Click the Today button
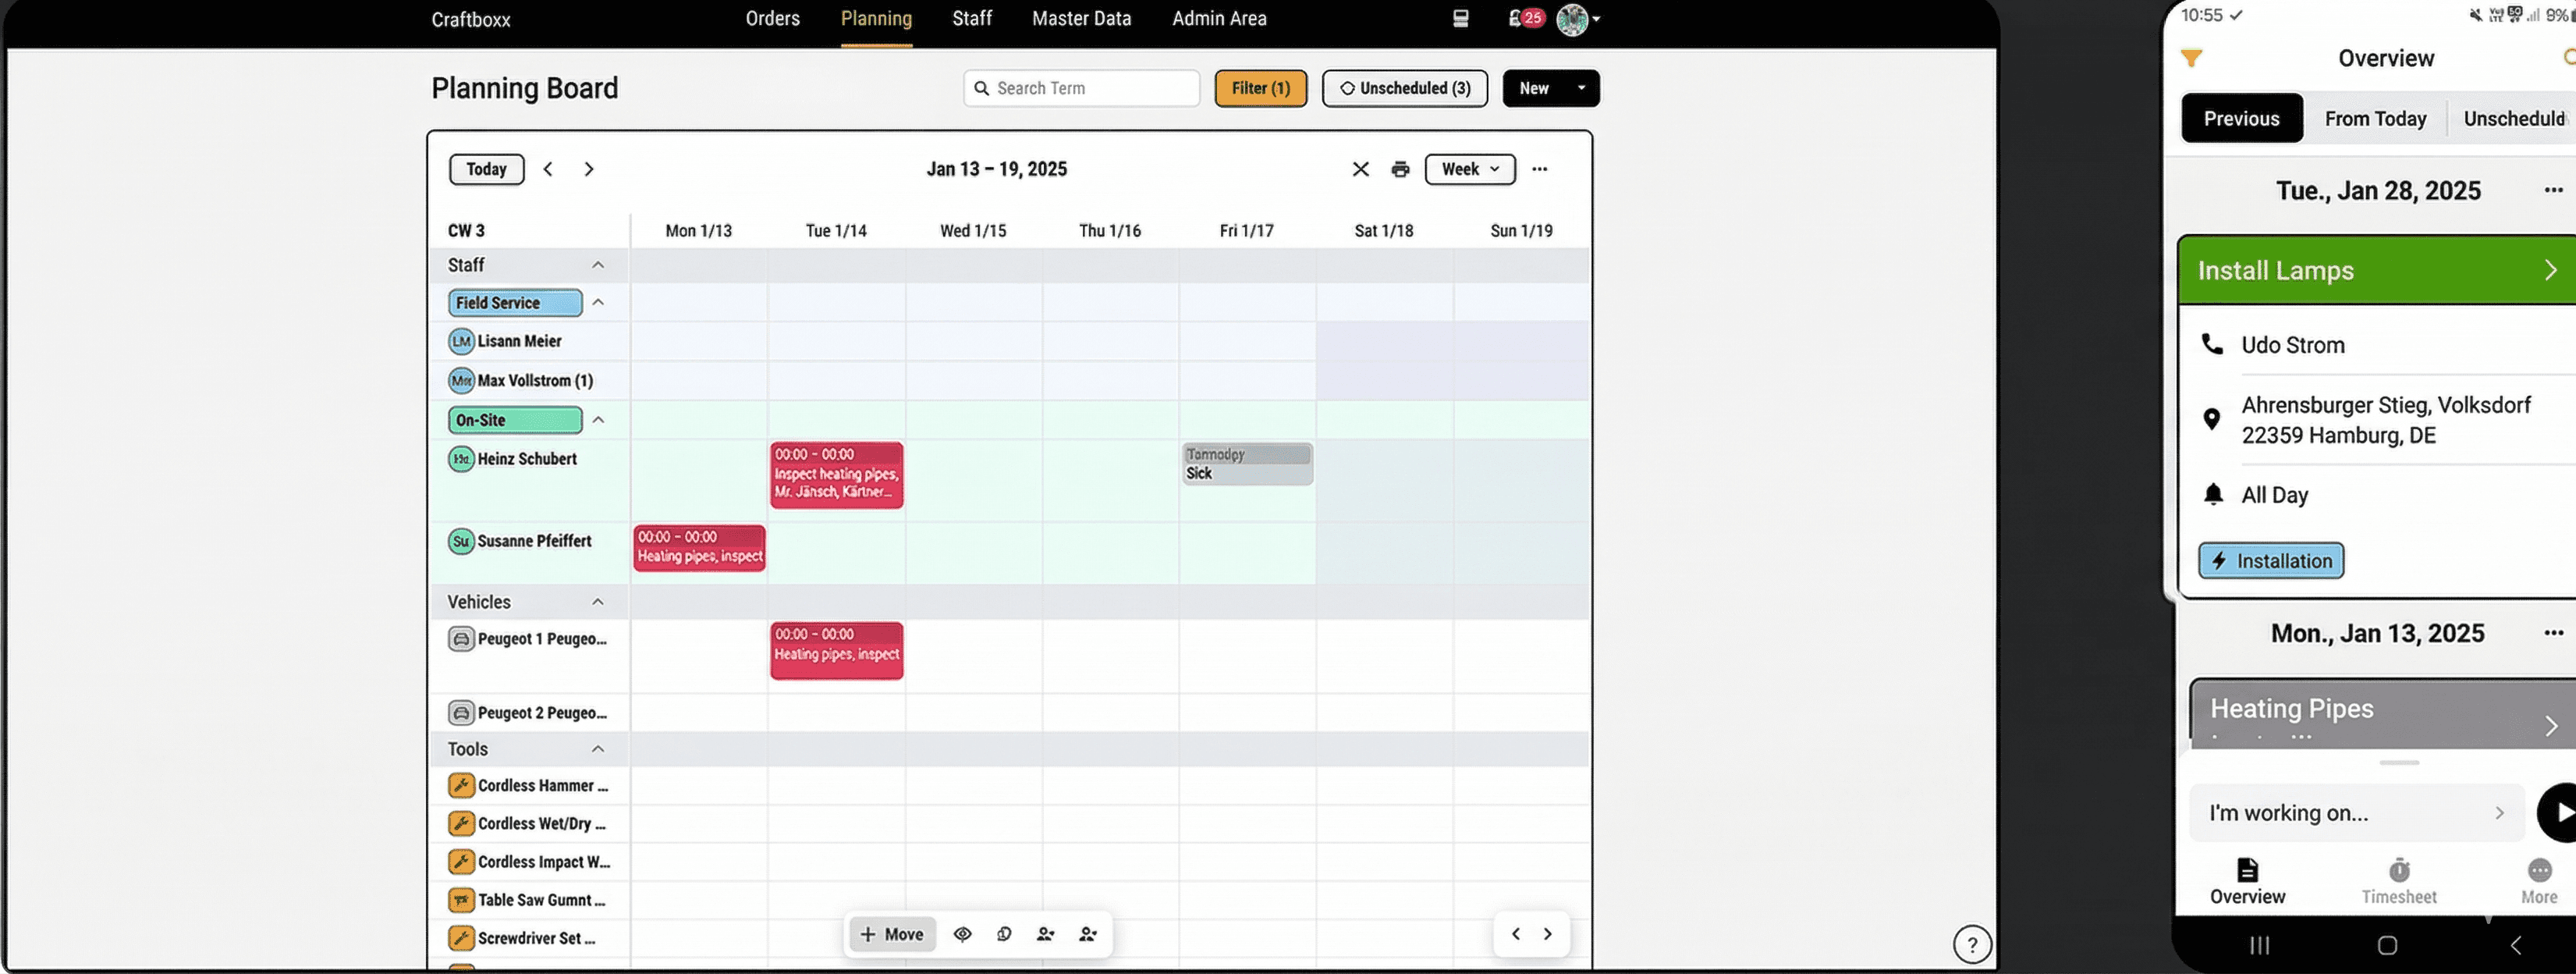Screen dimensions: 2576x974 486,169
